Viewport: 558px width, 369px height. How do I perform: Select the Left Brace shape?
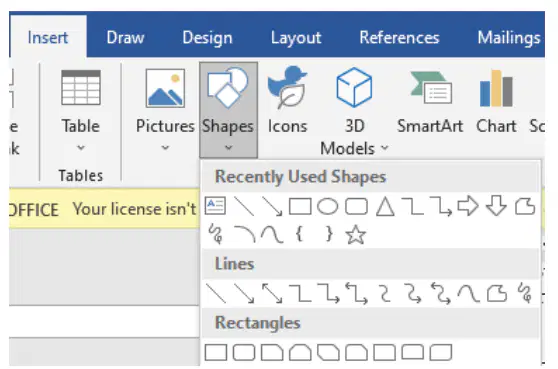300,234
